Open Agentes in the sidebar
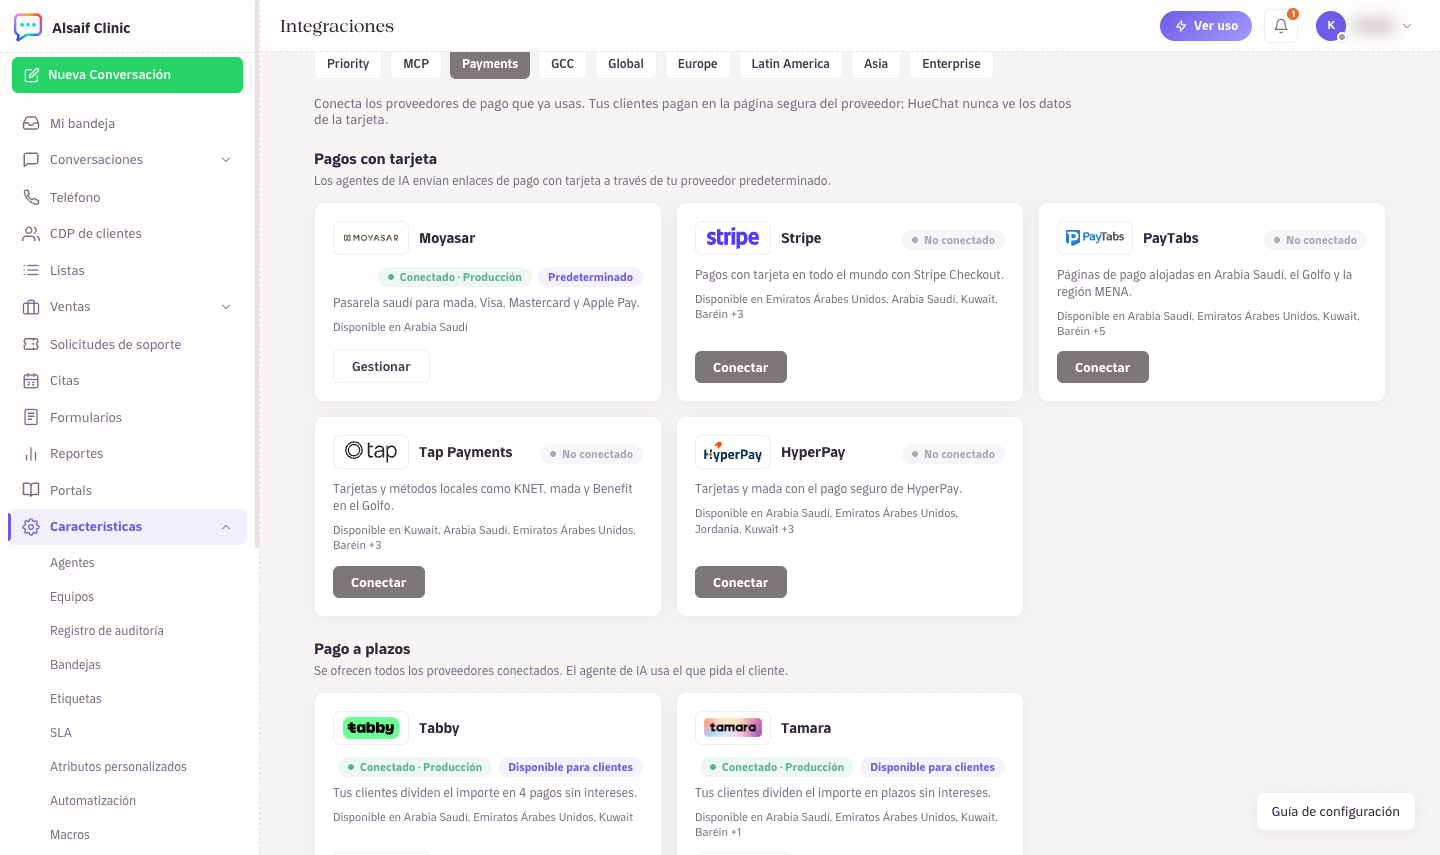 click(72, 563)
